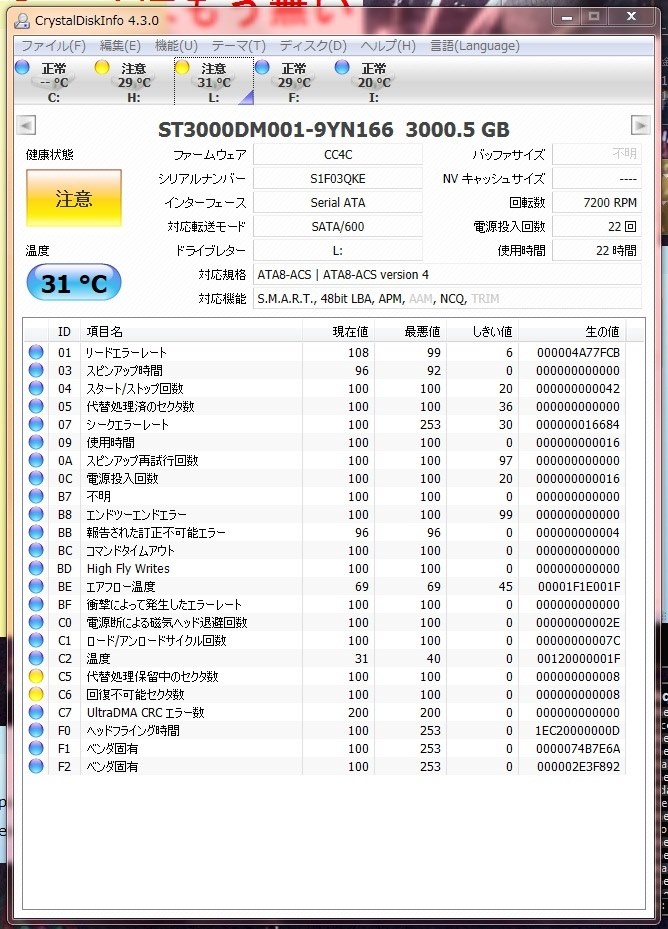Click the drive letter field L:
The width and height of the screenshot is (668, 929).
tap(338, 251)
